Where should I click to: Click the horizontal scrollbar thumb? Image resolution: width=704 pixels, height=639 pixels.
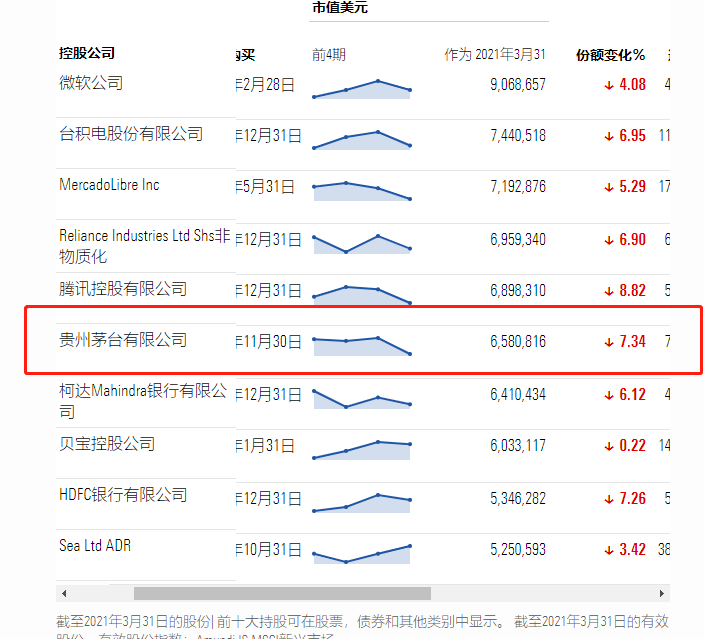click(282, 594)
